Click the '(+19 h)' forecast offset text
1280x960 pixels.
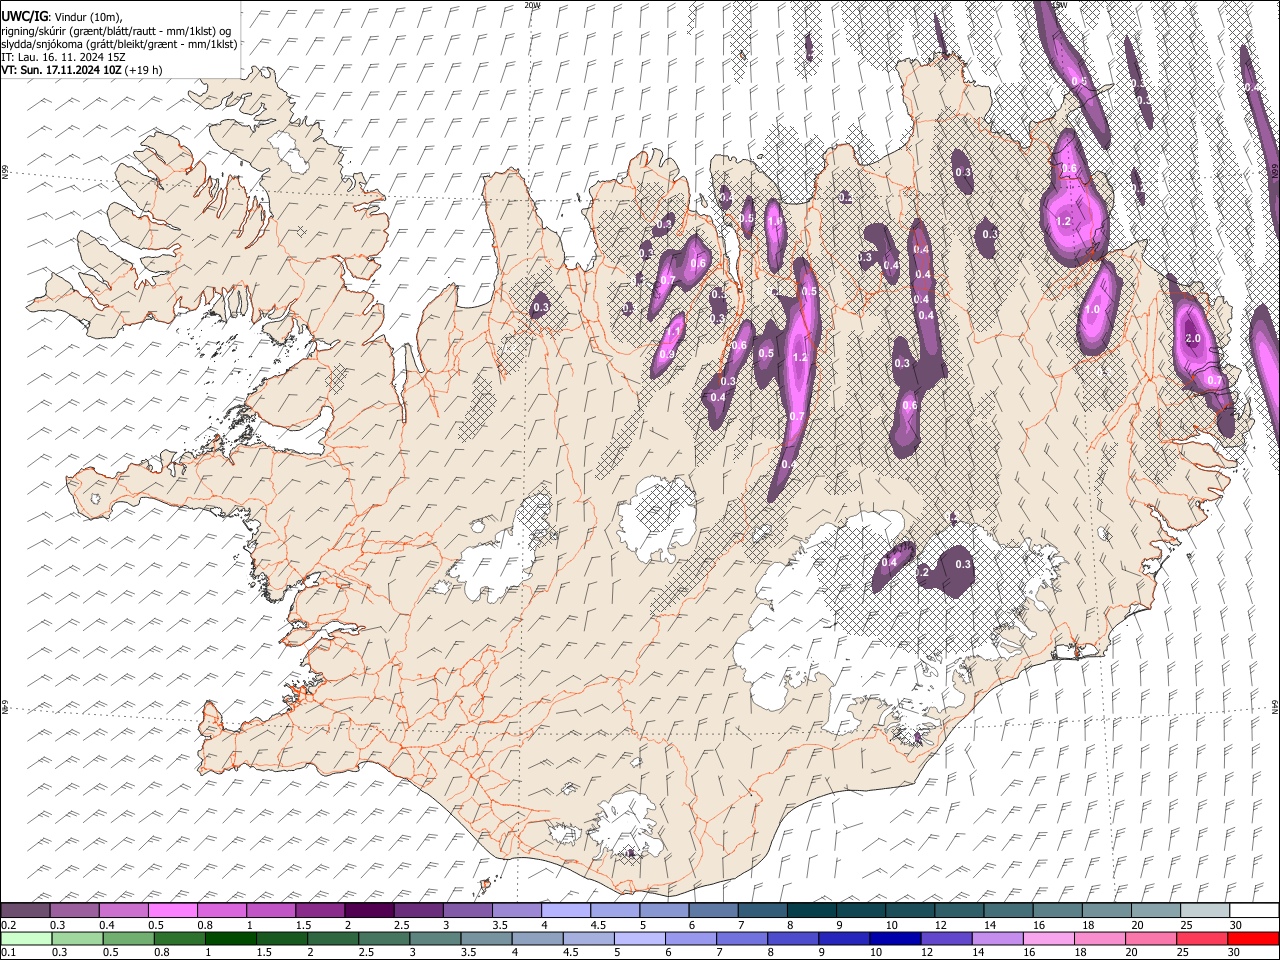click(x=144, y=70)
